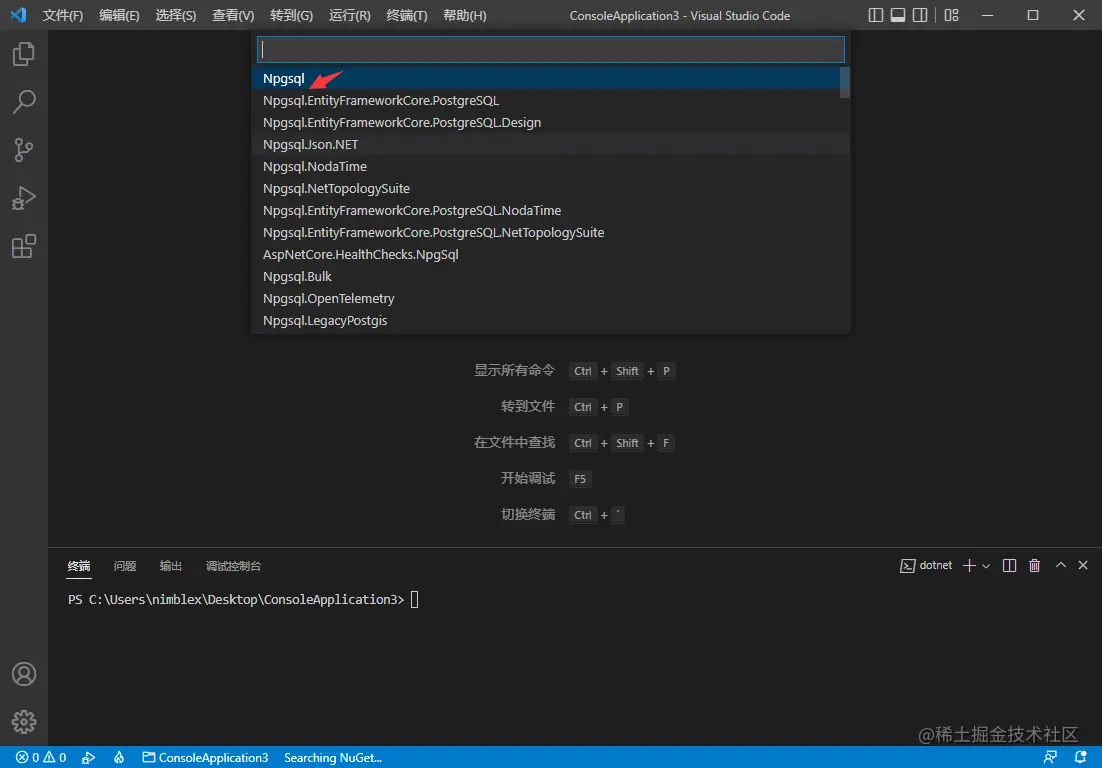Viewport: 1102px width, 768px height.
Task: Select AspNetCore.HealthChecks.NpgSql package
Action: (546, 254)
